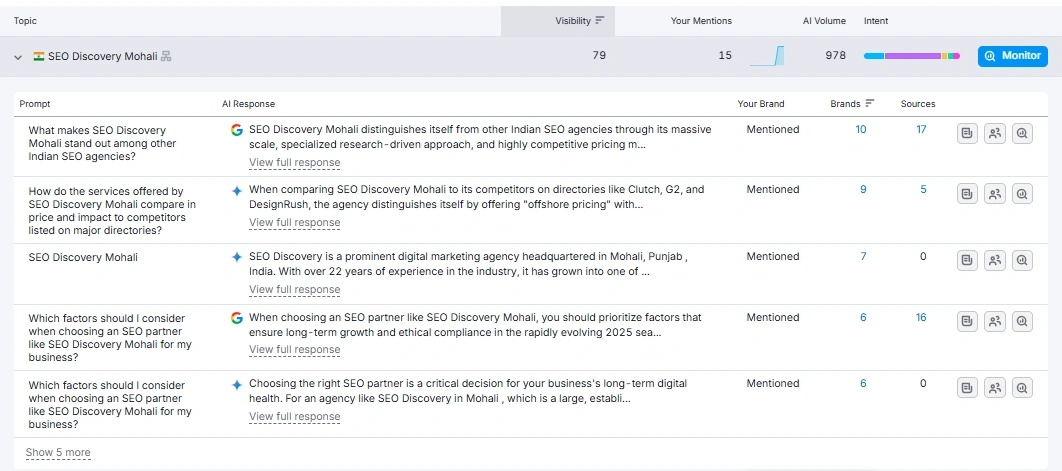Click 'Mentioned' status in the 'How do the services' row

tap(773, 190)
